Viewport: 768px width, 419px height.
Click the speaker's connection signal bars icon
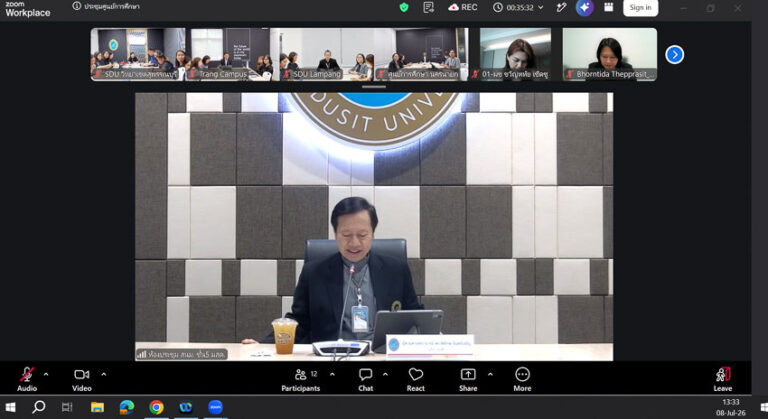pos(142,354)
